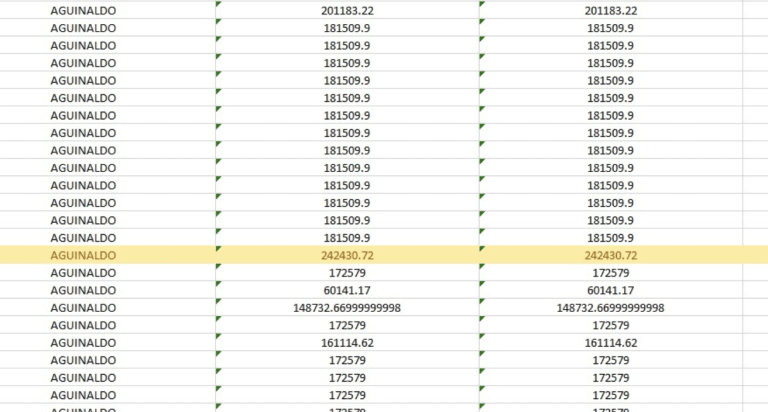Select the AGUINALDO label beside 60141.17

point(83,291)
